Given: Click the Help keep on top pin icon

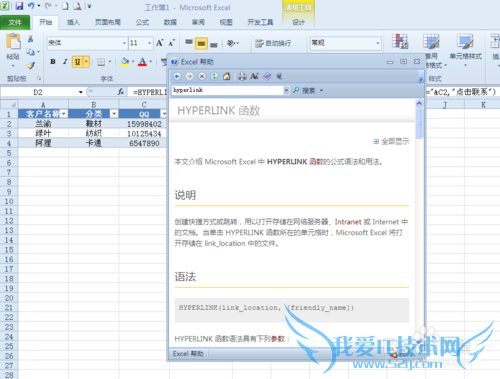Looking at the screenshot, I should pyautogui.click(x=279, y=76).
